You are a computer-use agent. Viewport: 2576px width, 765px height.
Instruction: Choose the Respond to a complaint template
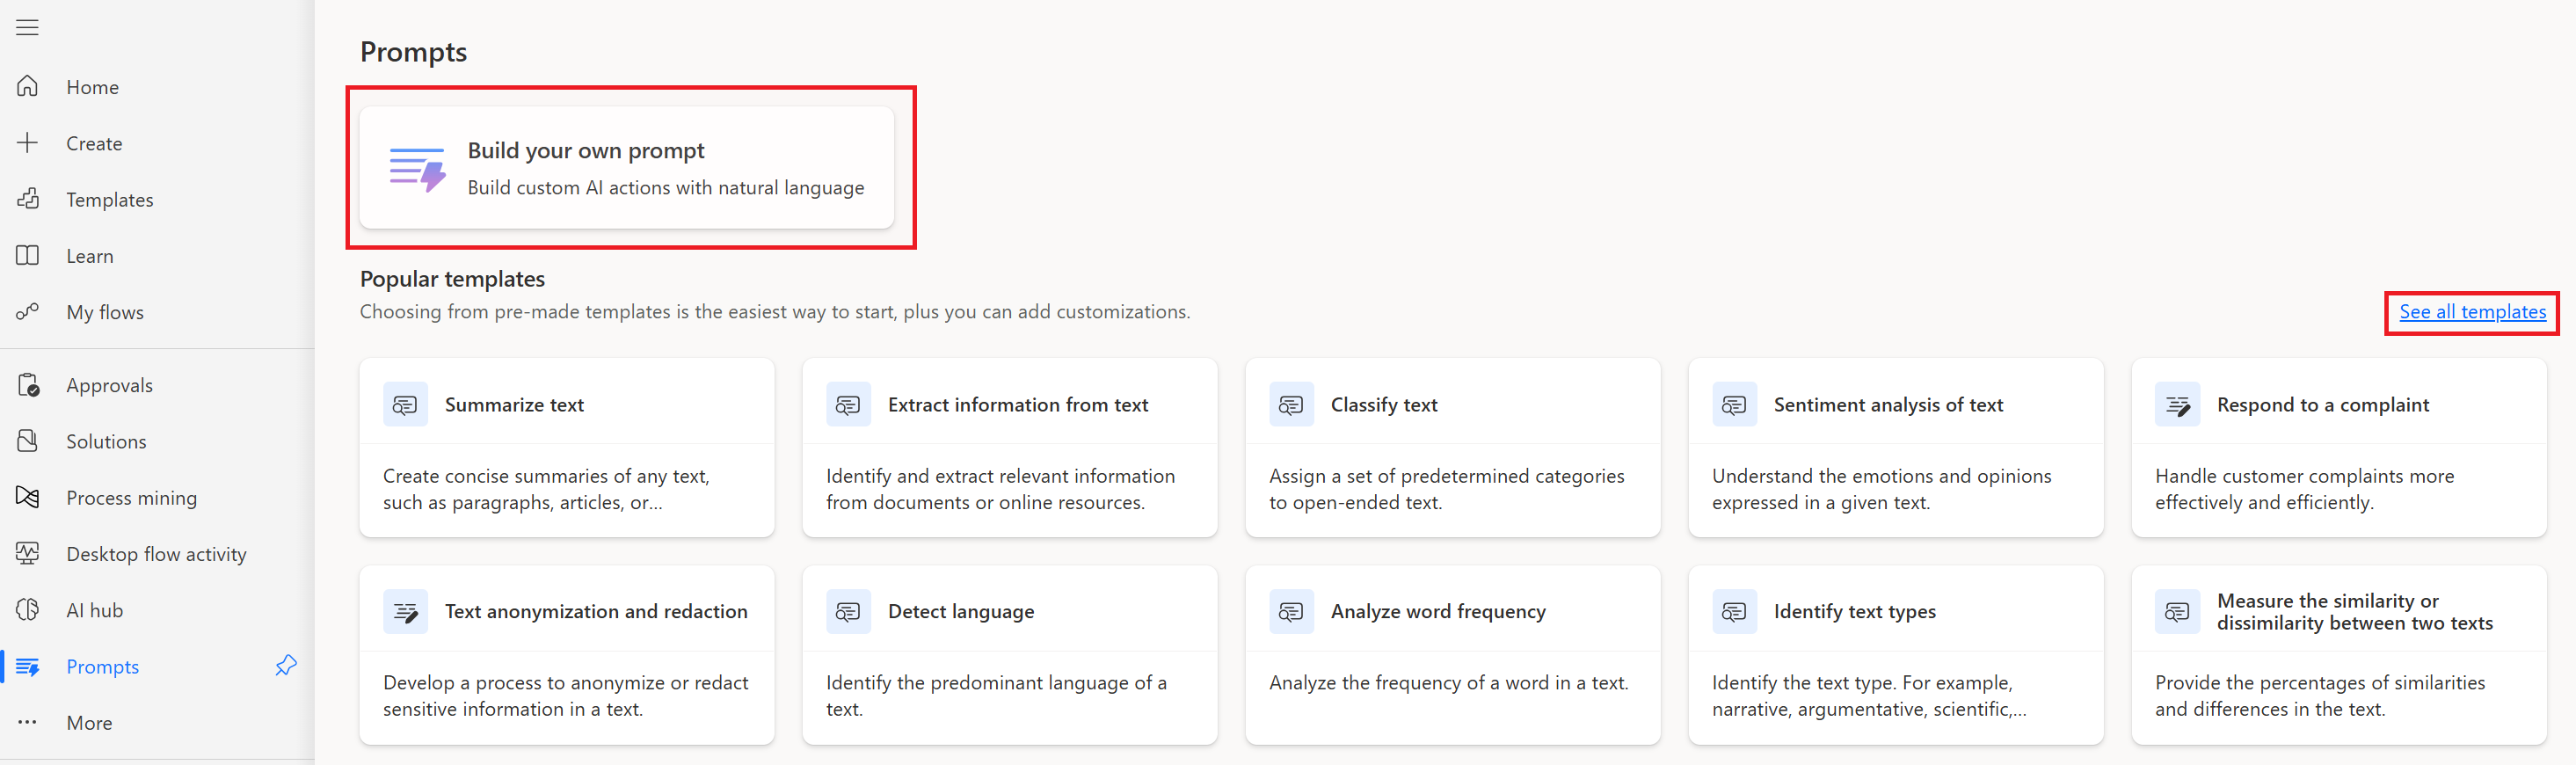pos(2338,447)
